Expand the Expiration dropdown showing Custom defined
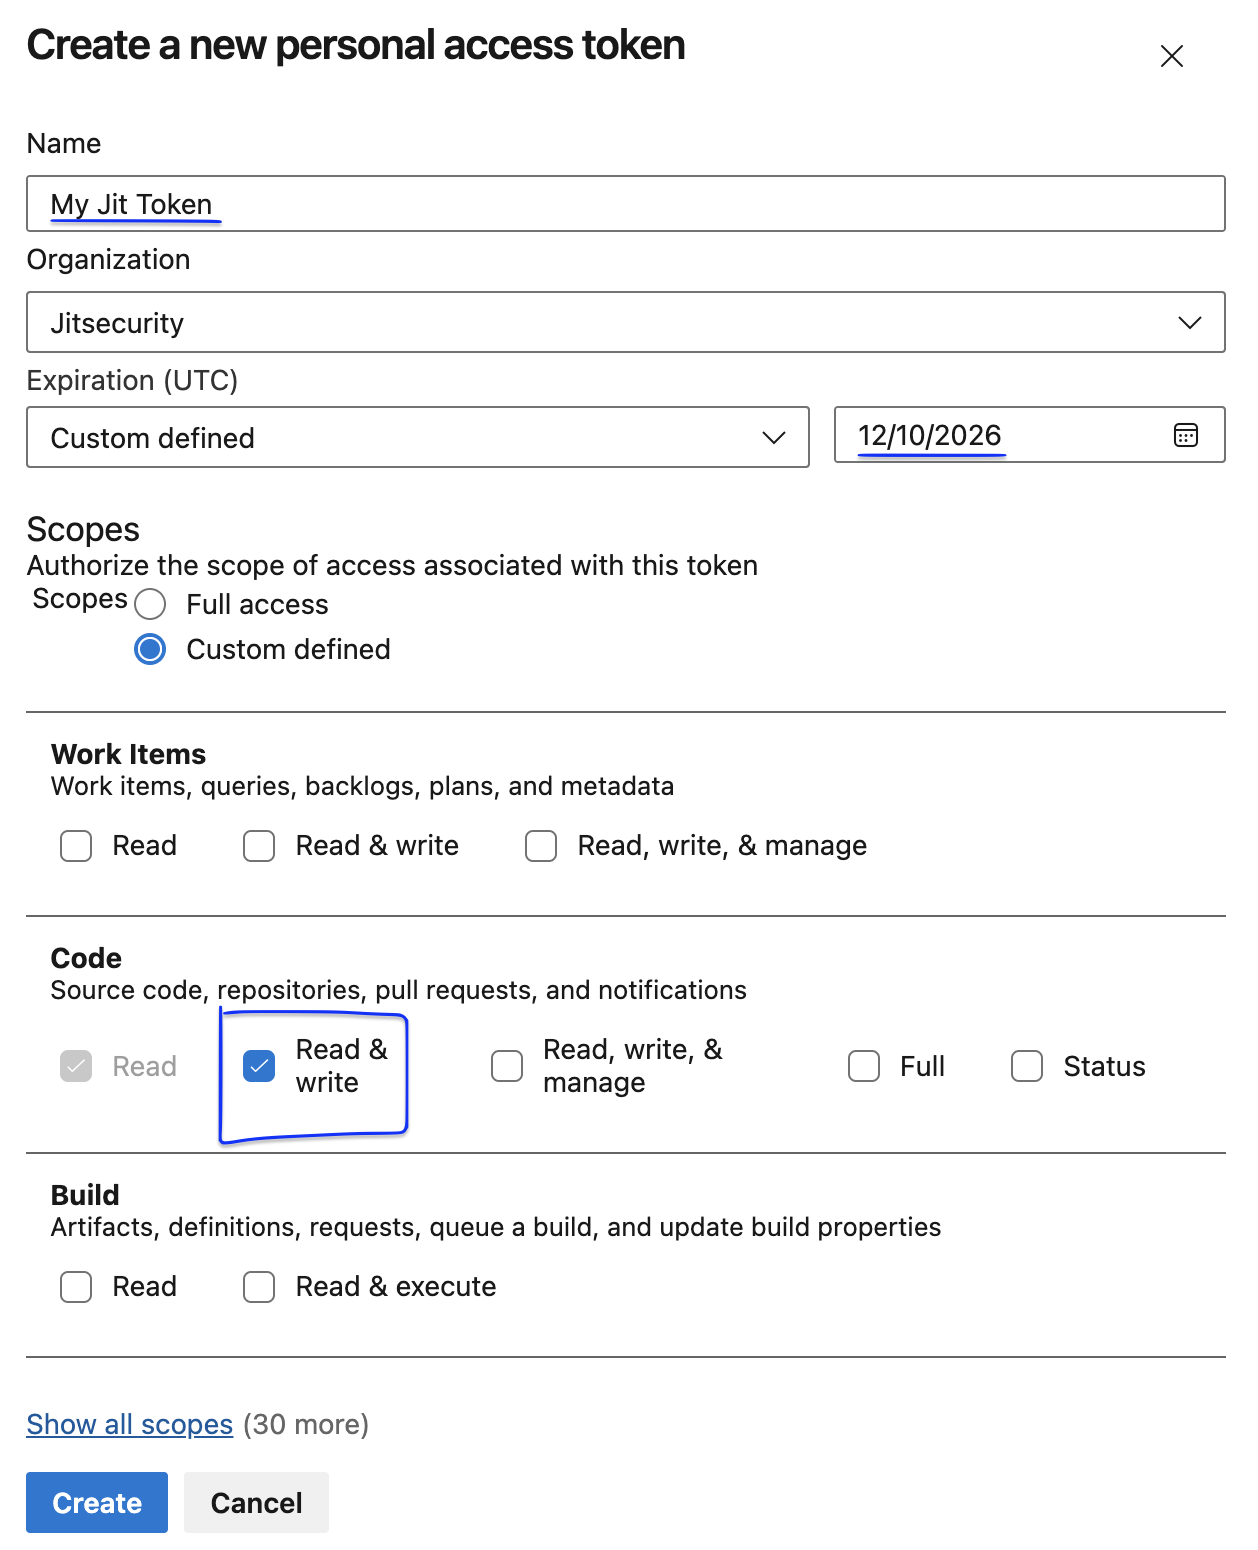Image resolution: width=1258 pixels, height=1550 pixels. click(x=418, y=437)
